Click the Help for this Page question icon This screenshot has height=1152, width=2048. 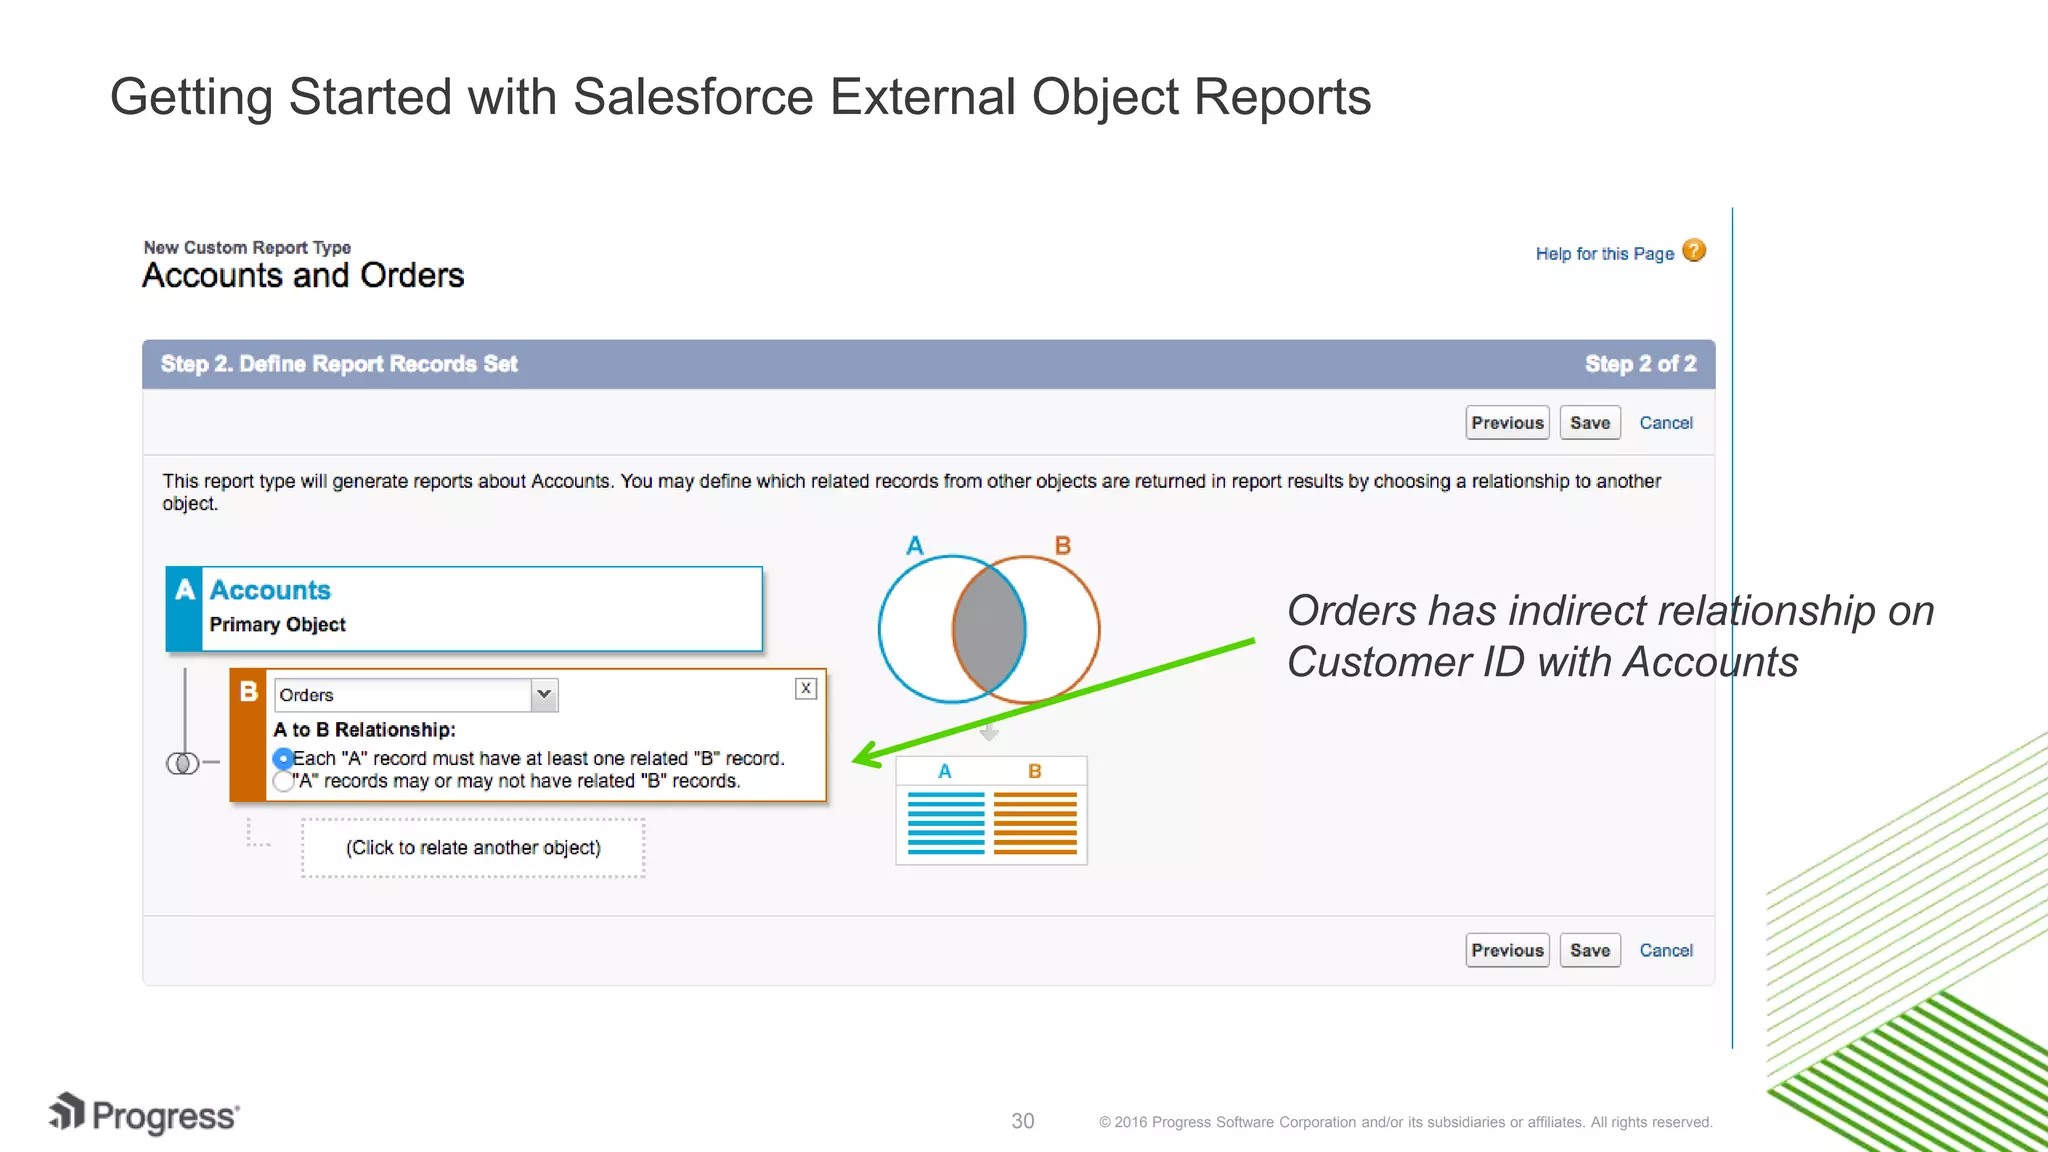click(x=1693, y=250)
